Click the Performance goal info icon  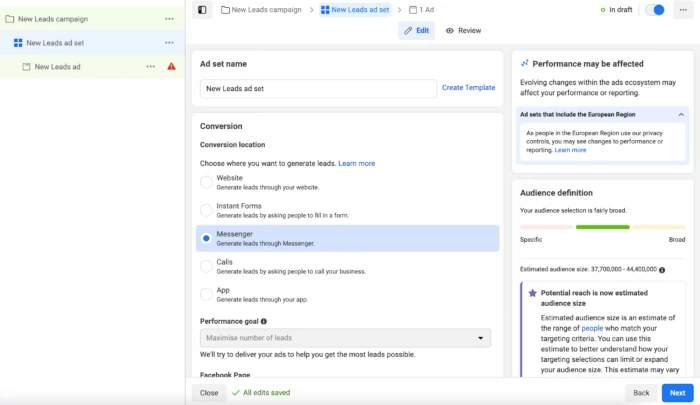(x=264, y=321)
